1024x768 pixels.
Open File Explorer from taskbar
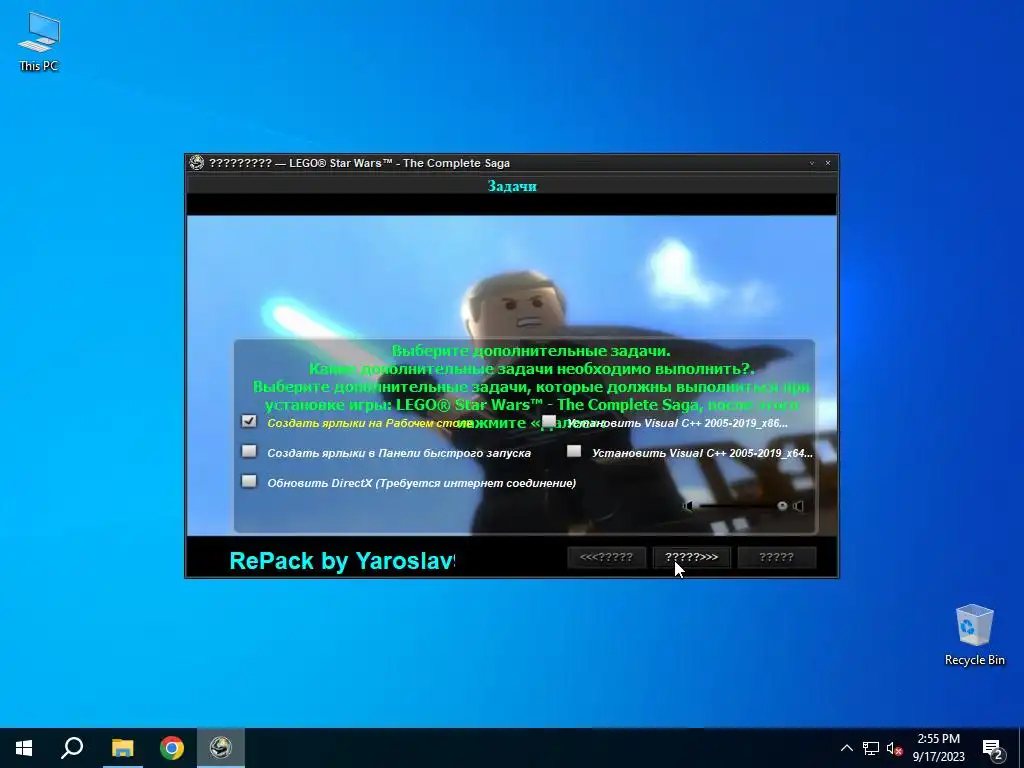point(122,748)
